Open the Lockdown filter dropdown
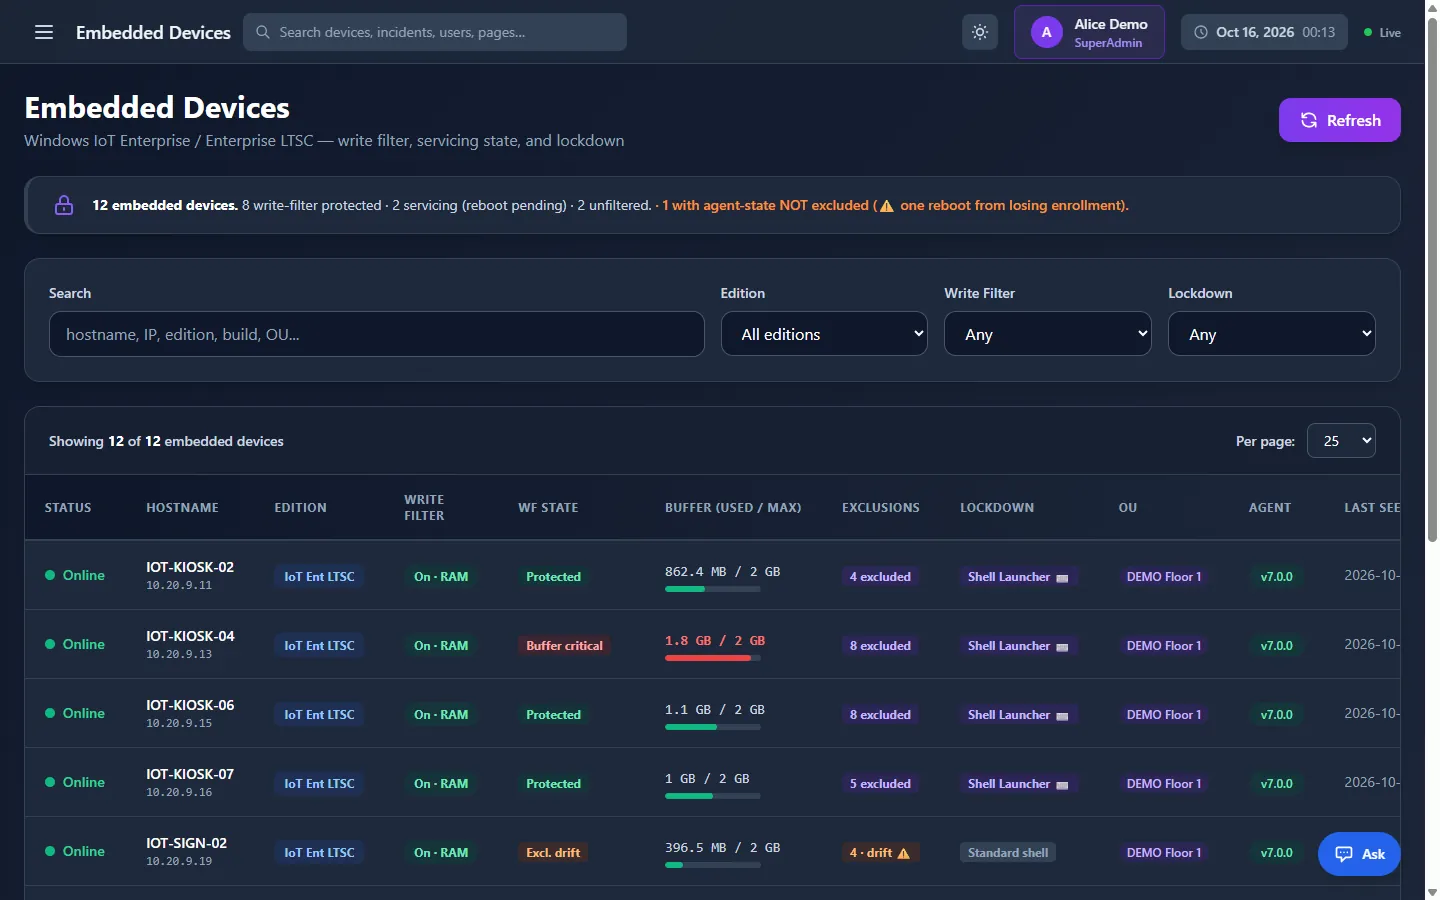The image size is (1440, 900). (1272, 334)
